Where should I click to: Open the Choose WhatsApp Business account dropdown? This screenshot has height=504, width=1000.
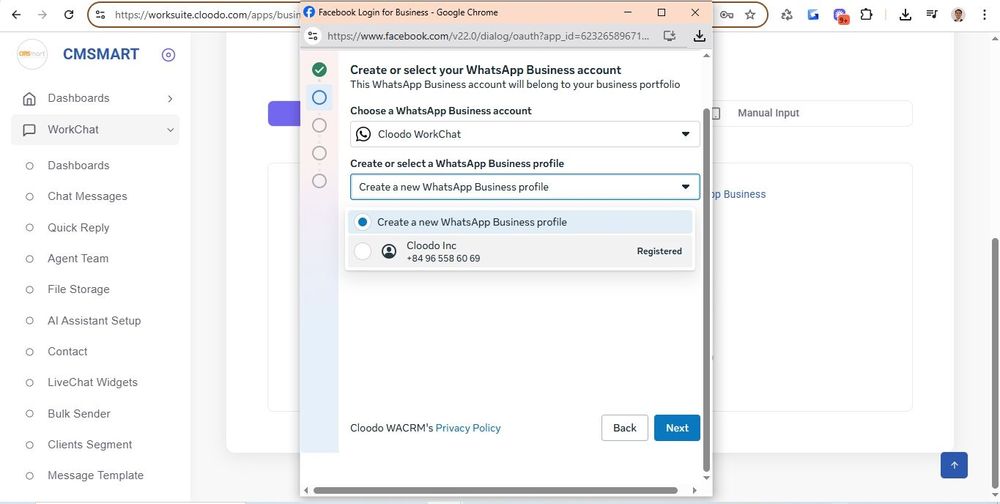click(x=525, y=134)
